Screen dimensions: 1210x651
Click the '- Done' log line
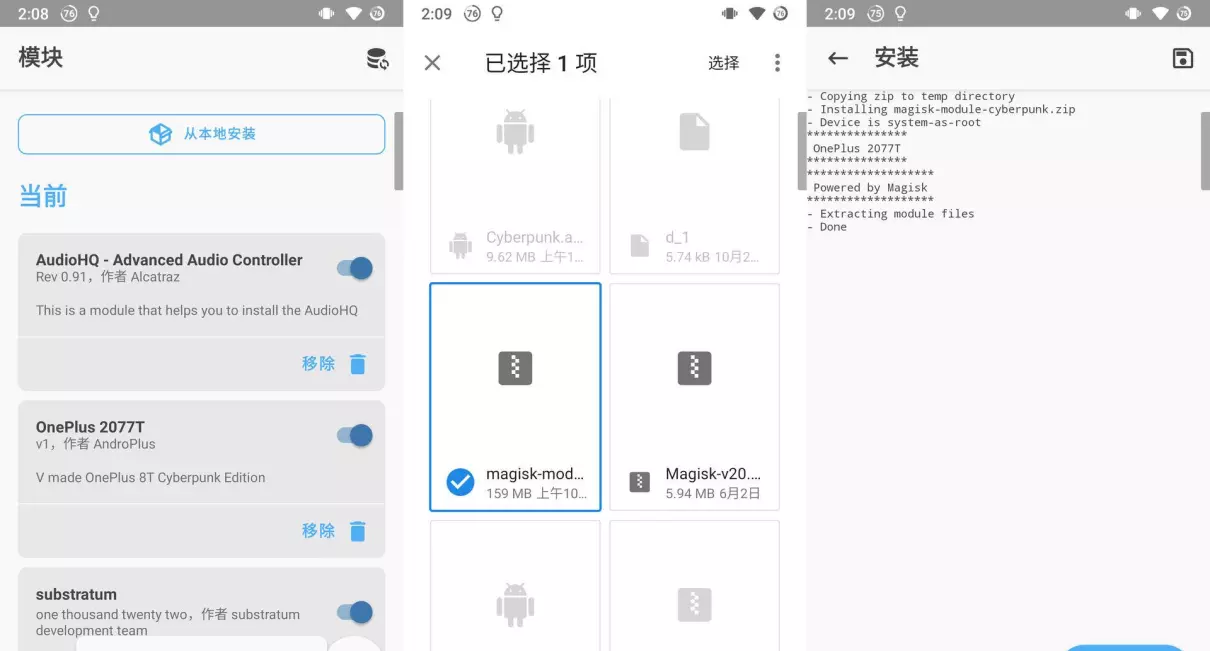click(x=827, y=227)
